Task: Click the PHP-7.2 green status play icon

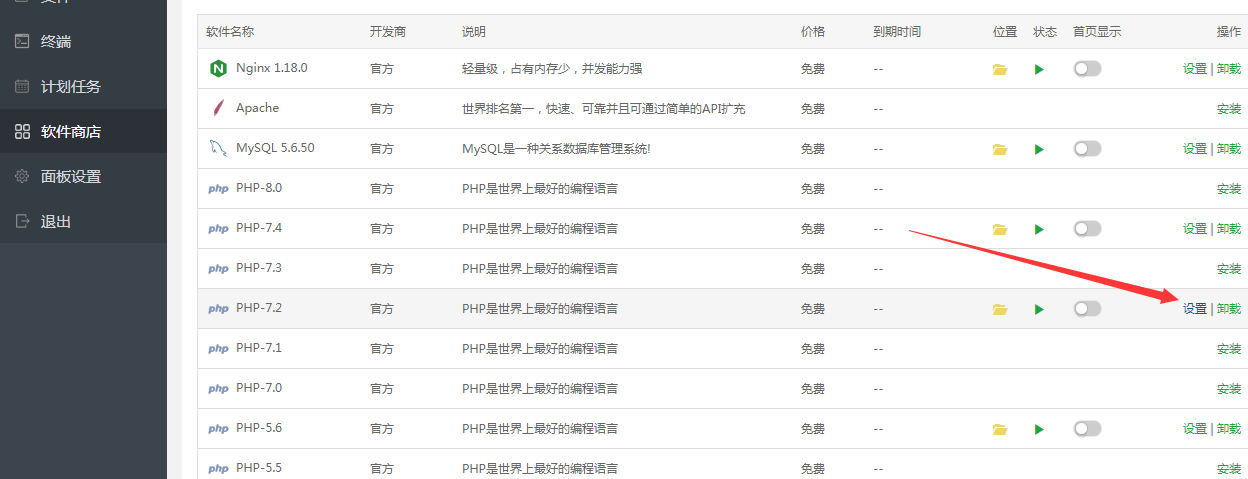Action: click(1039, 309)
